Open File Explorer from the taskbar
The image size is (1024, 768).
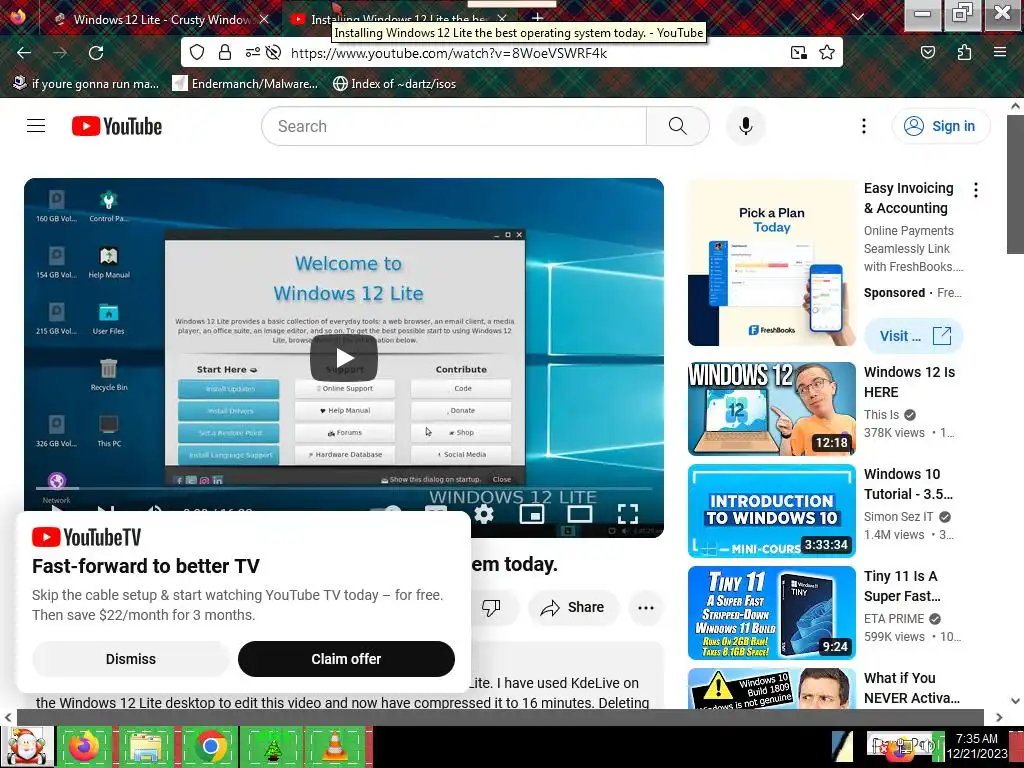147,746
